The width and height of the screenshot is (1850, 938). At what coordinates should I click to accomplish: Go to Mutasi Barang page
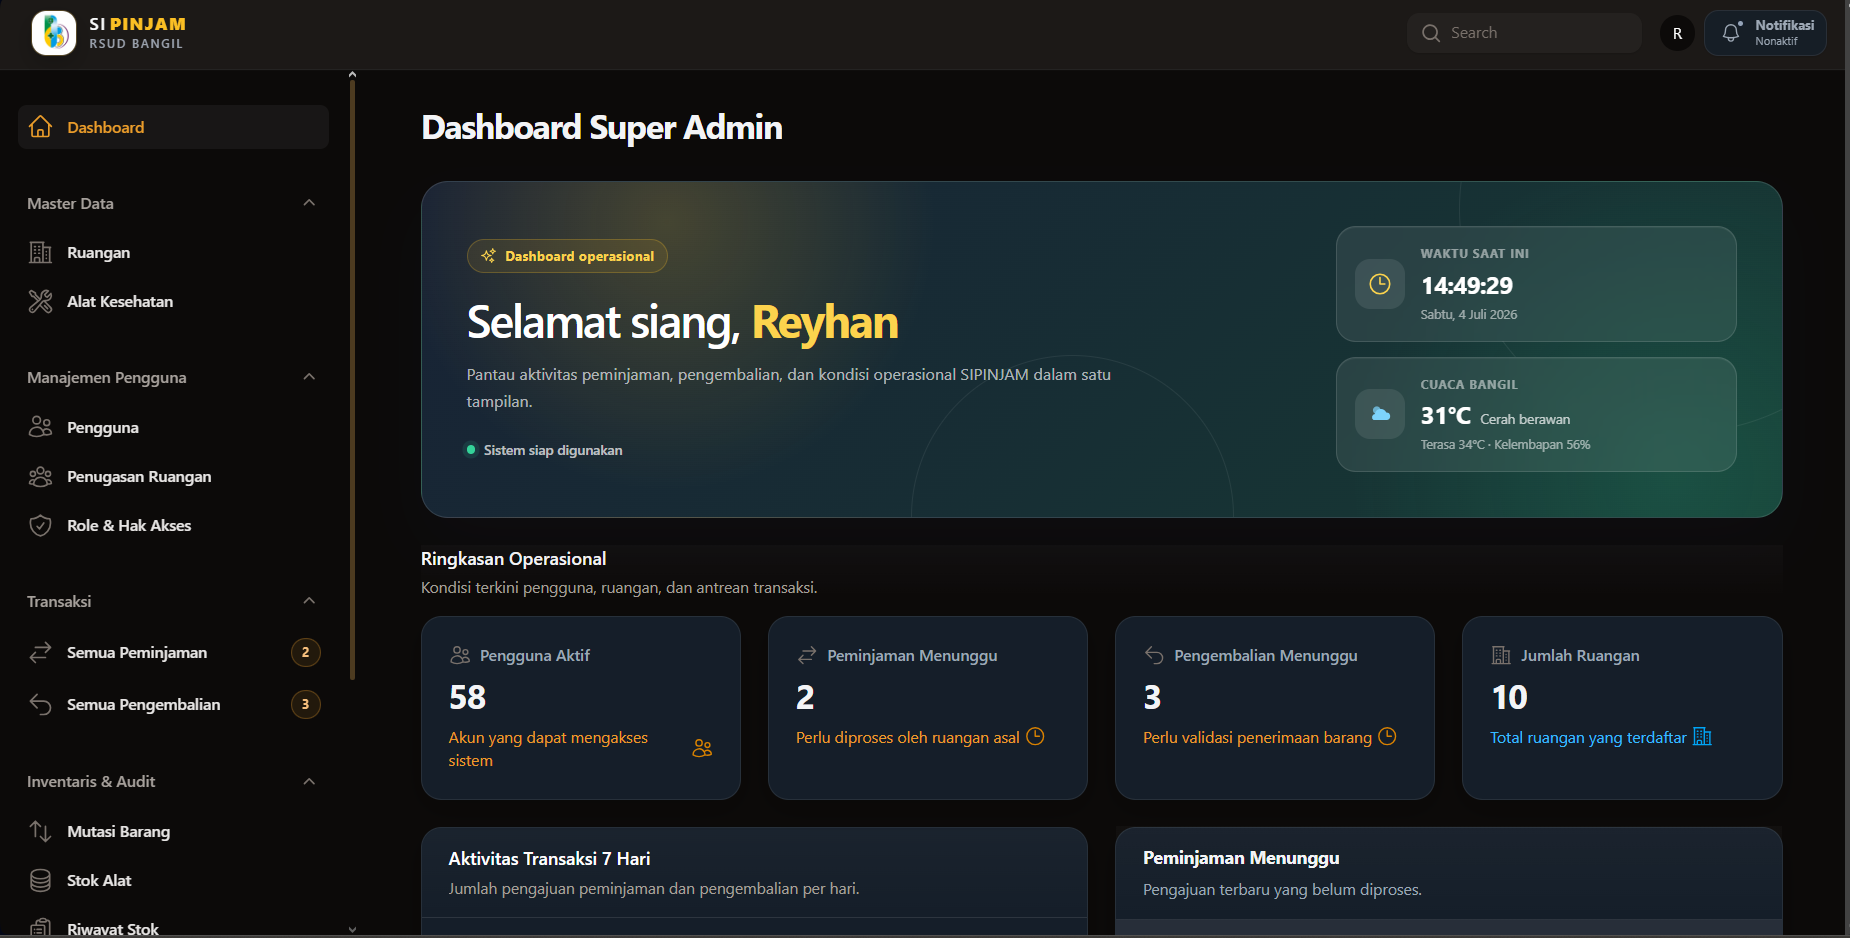click(173, 831)
